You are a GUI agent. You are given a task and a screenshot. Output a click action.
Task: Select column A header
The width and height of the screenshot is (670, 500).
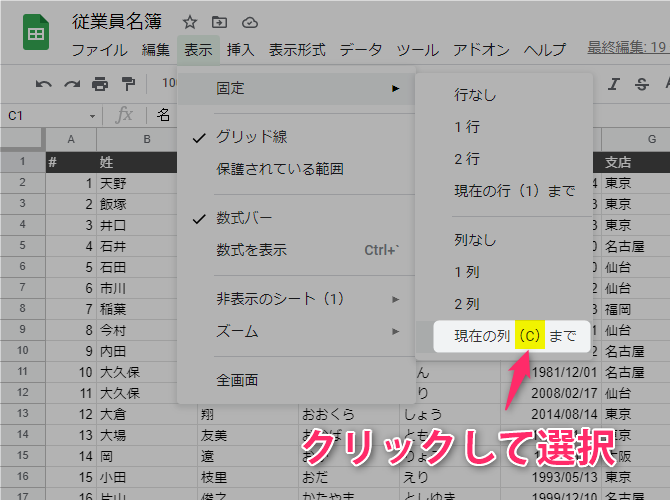point(71,139)
